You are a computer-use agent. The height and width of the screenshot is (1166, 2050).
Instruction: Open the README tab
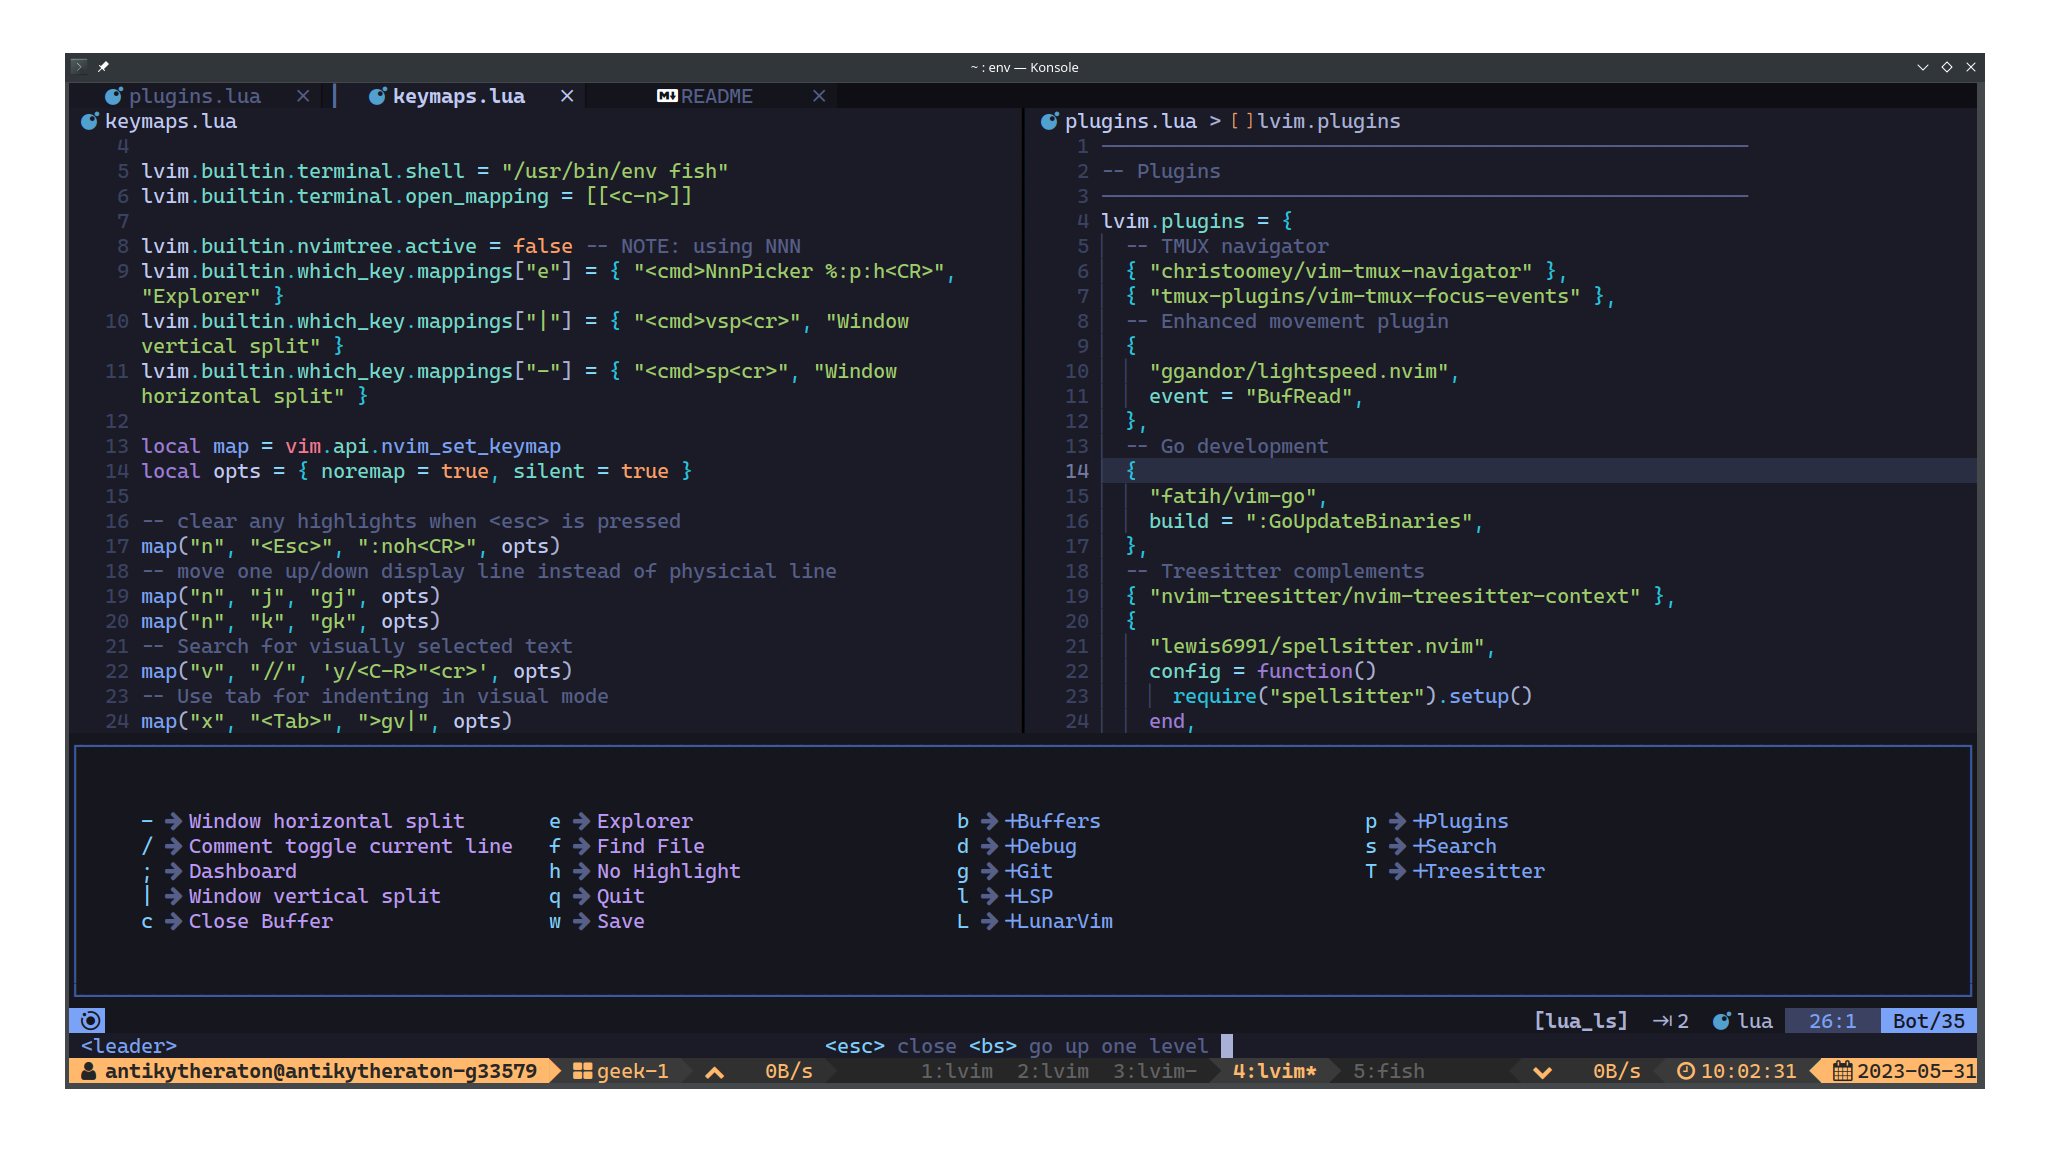[716, 96]
